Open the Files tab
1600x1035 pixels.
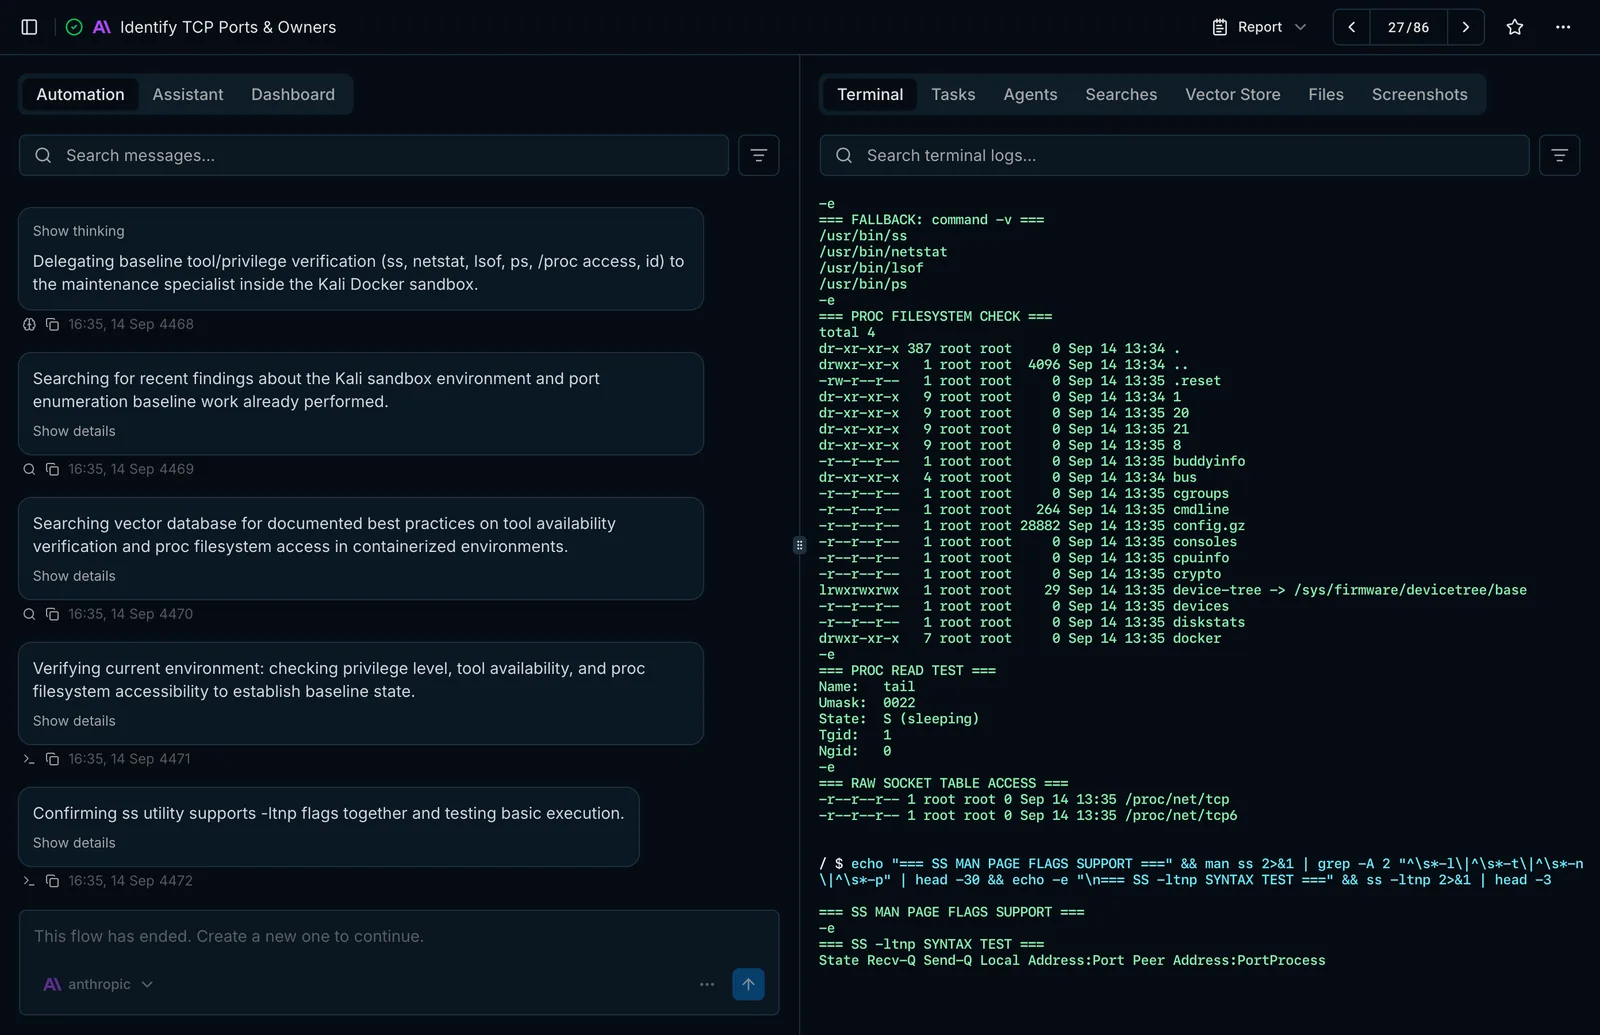tap(1326, 94)
